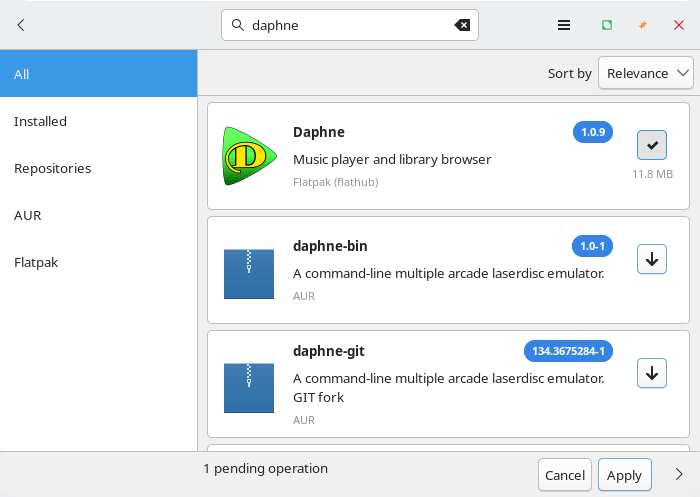Open the Daphne package title

click(319, 132)
